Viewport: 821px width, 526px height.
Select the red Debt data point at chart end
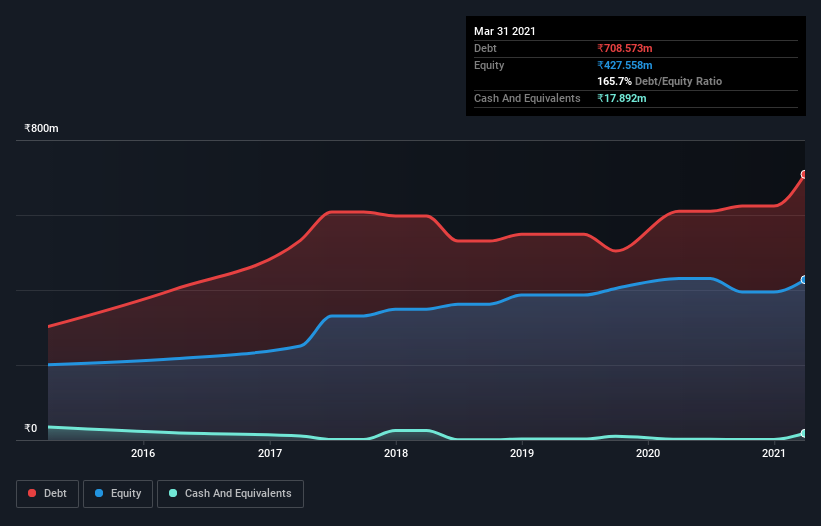[804, 174]
